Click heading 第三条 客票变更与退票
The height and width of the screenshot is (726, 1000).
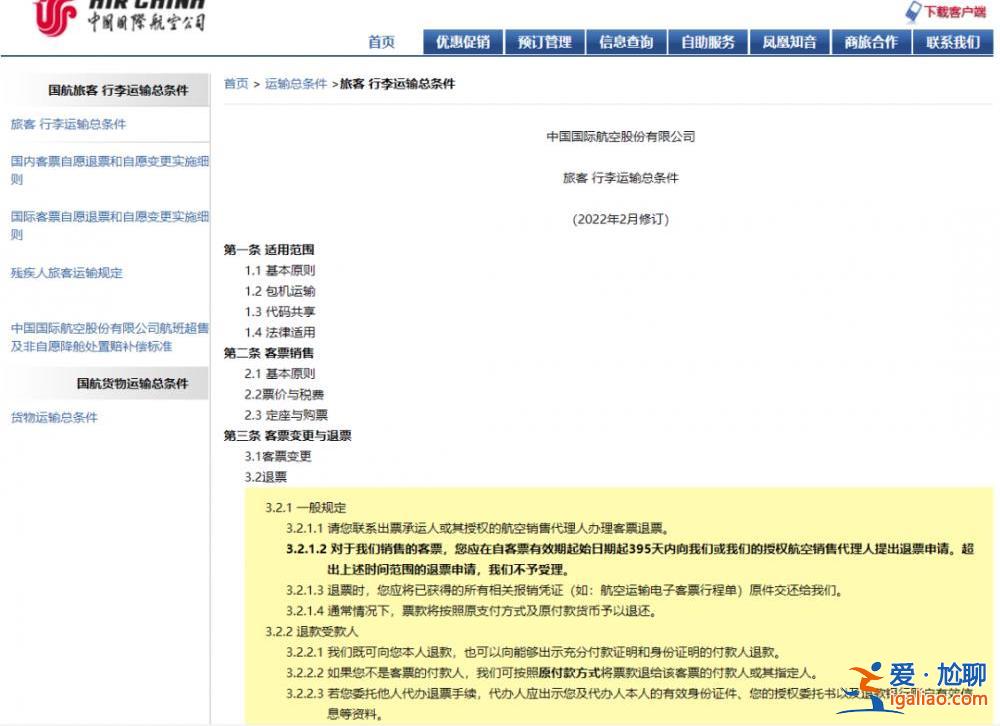pos(287,436)
